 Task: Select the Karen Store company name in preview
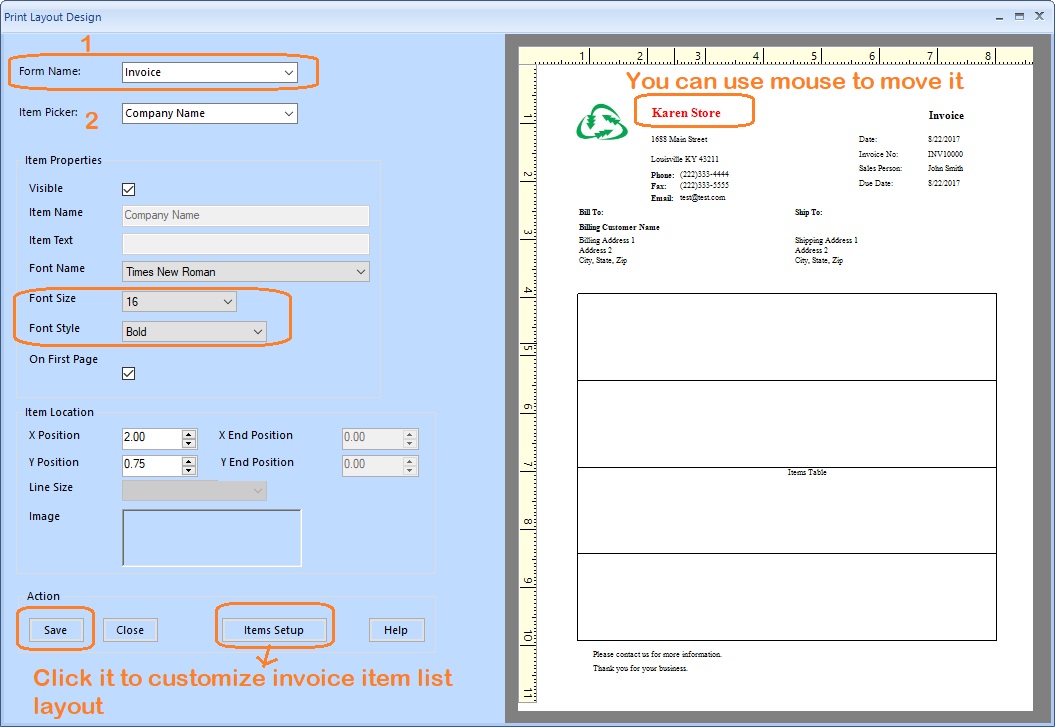click(686, 113)
